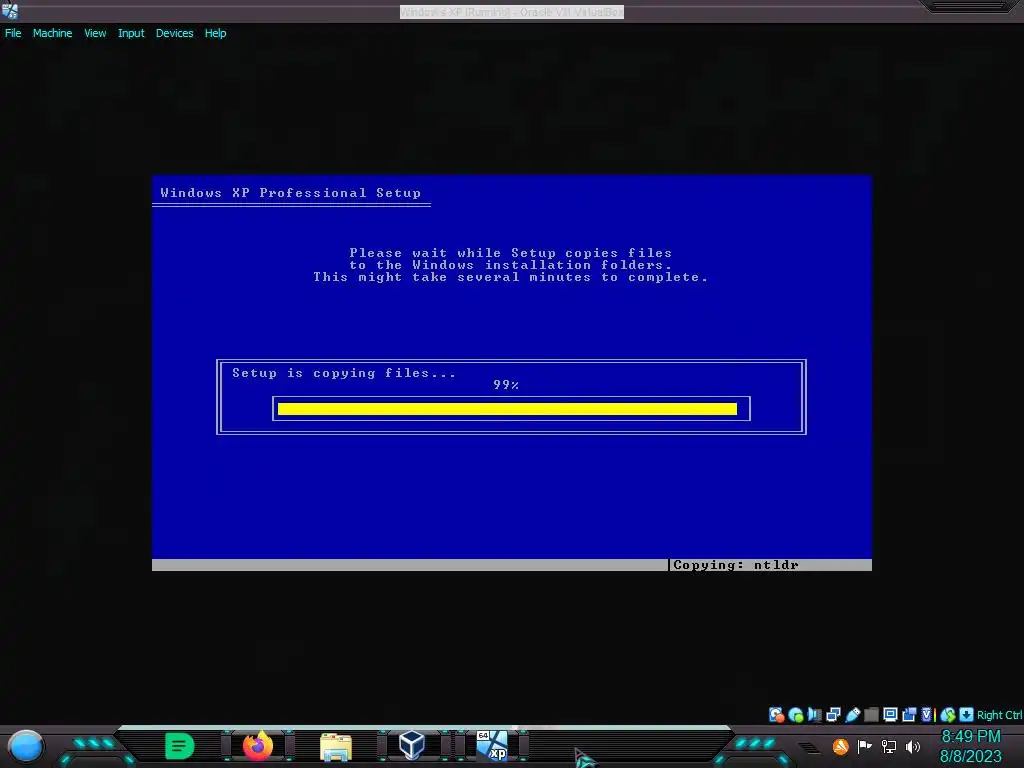Open the network tray icon
1024x768 pixels.
pyautogui.click(x=889, y=746)
